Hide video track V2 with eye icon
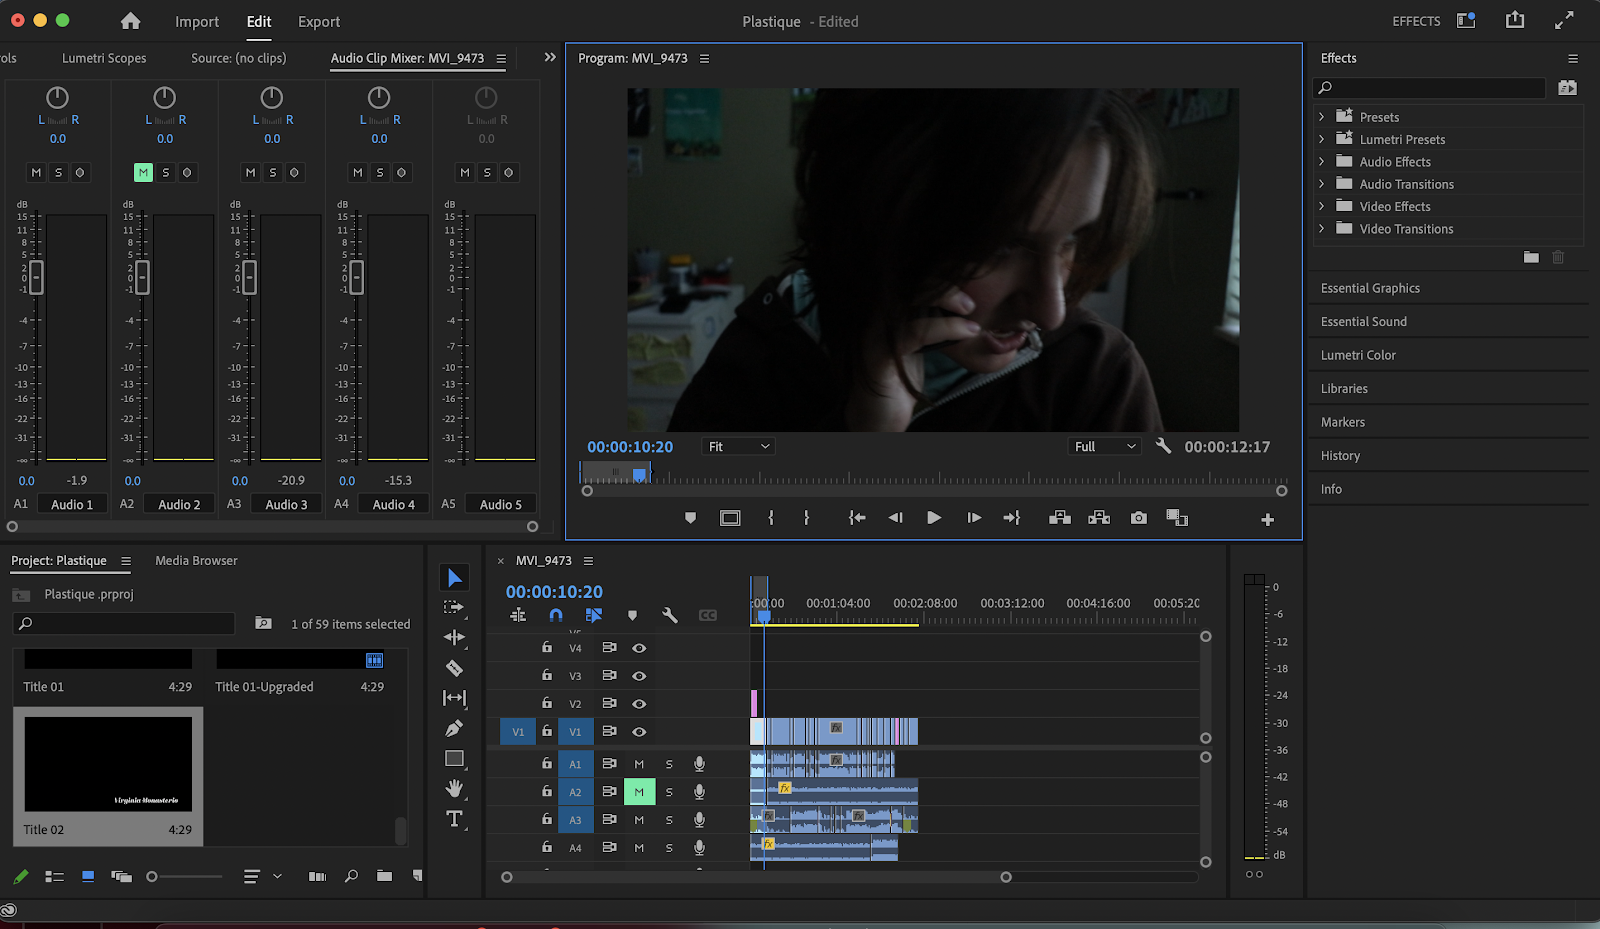The image size is (1600, 929). [639, 704]
